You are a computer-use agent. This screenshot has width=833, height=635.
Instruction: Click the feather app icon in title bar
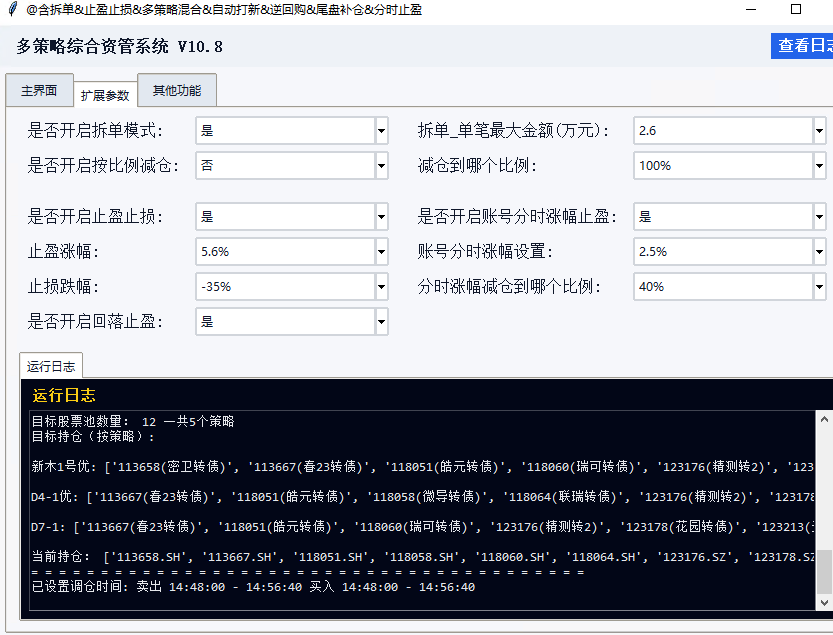(13, 9)
